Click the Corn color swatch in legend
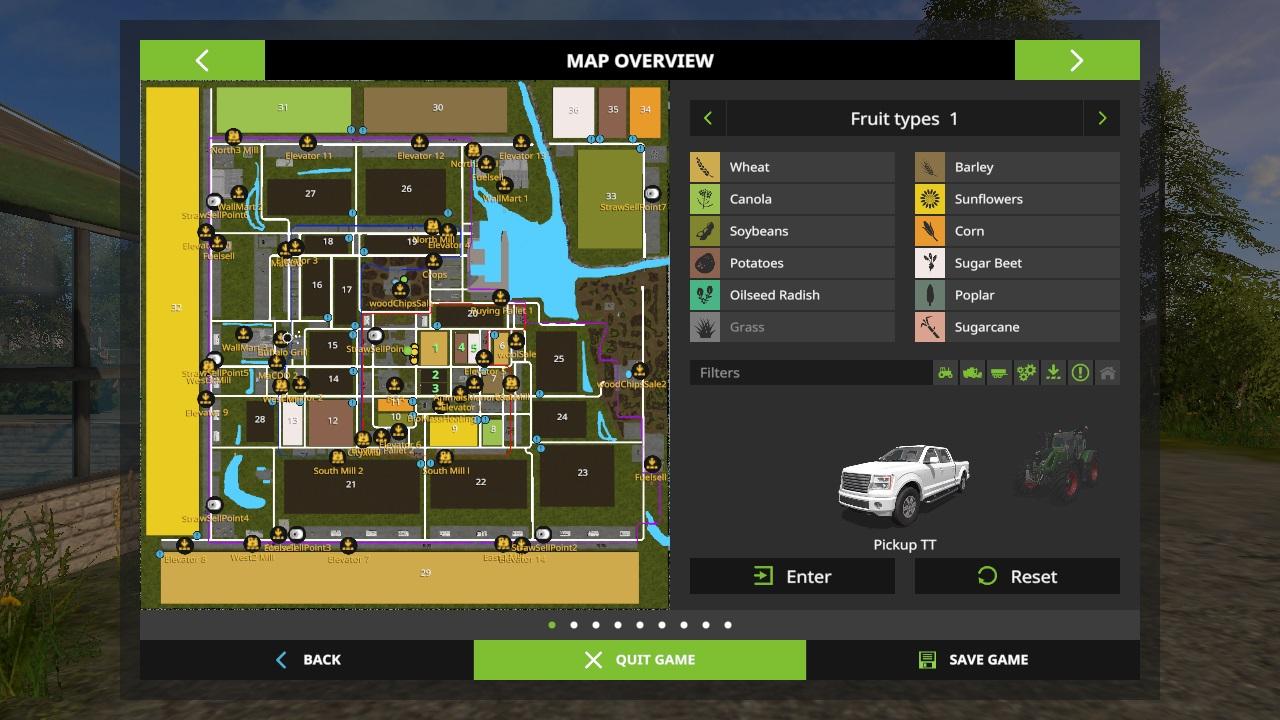Screen dimensions: 1280x720 (930, 231)
